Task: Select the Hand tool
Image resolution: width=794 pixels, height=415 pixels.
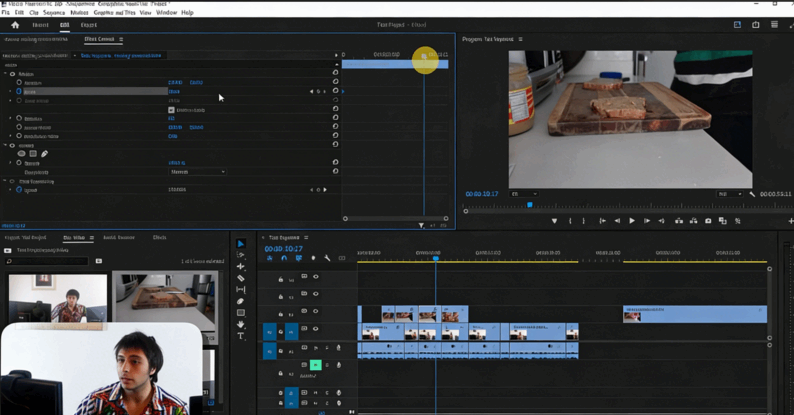Action: coord(240,324)
